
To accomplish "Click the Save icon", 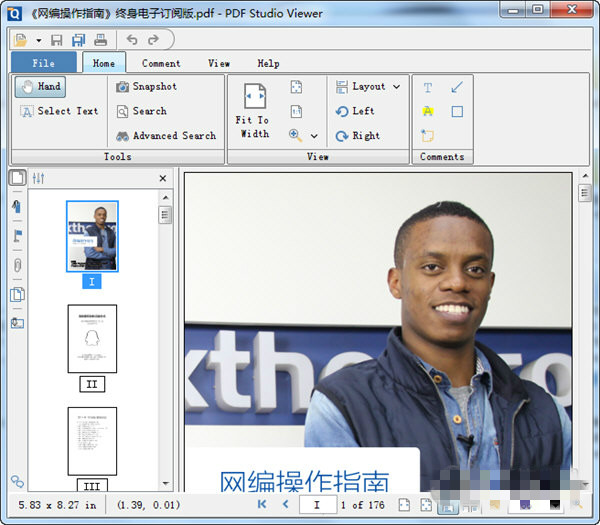I will tap(57, 40).
